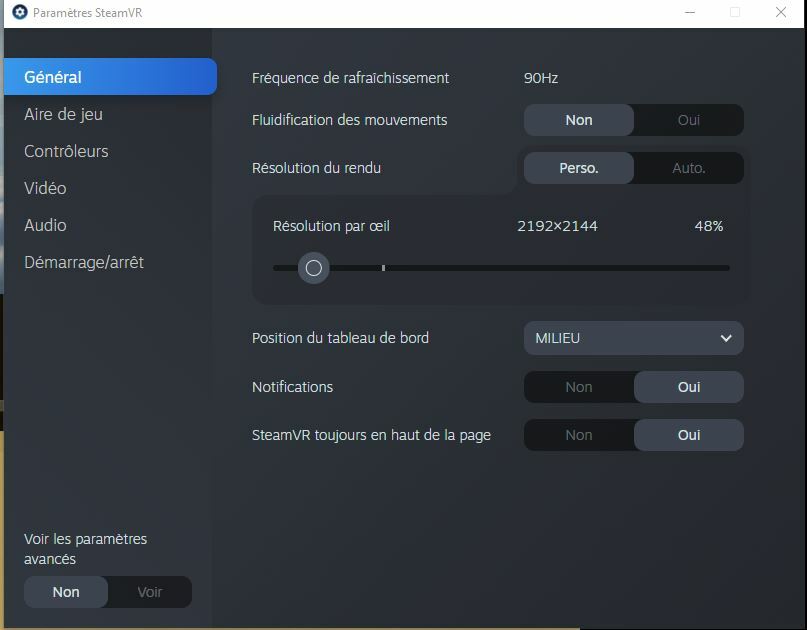Enable SteamVR toujours en haut de la page

(689, 435)
